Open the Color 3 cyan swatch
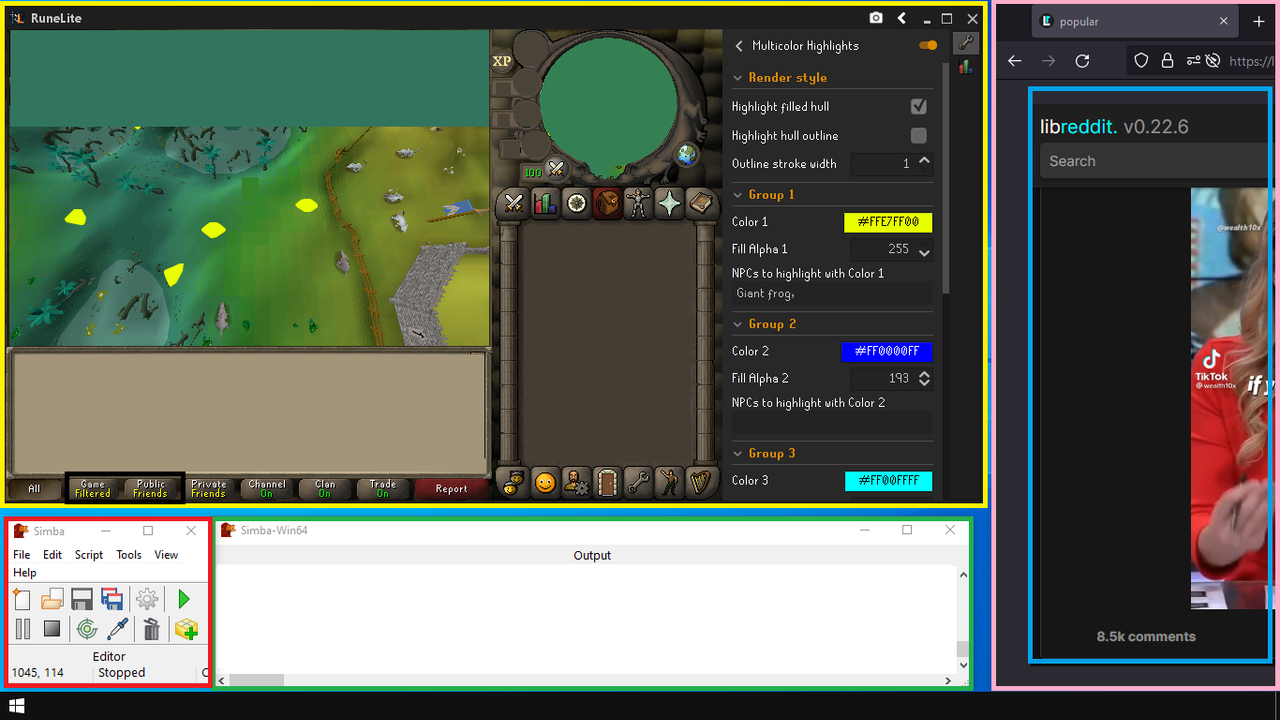Screen dimensions: 1280x720 pyautogui.click(x=888, y=481)
